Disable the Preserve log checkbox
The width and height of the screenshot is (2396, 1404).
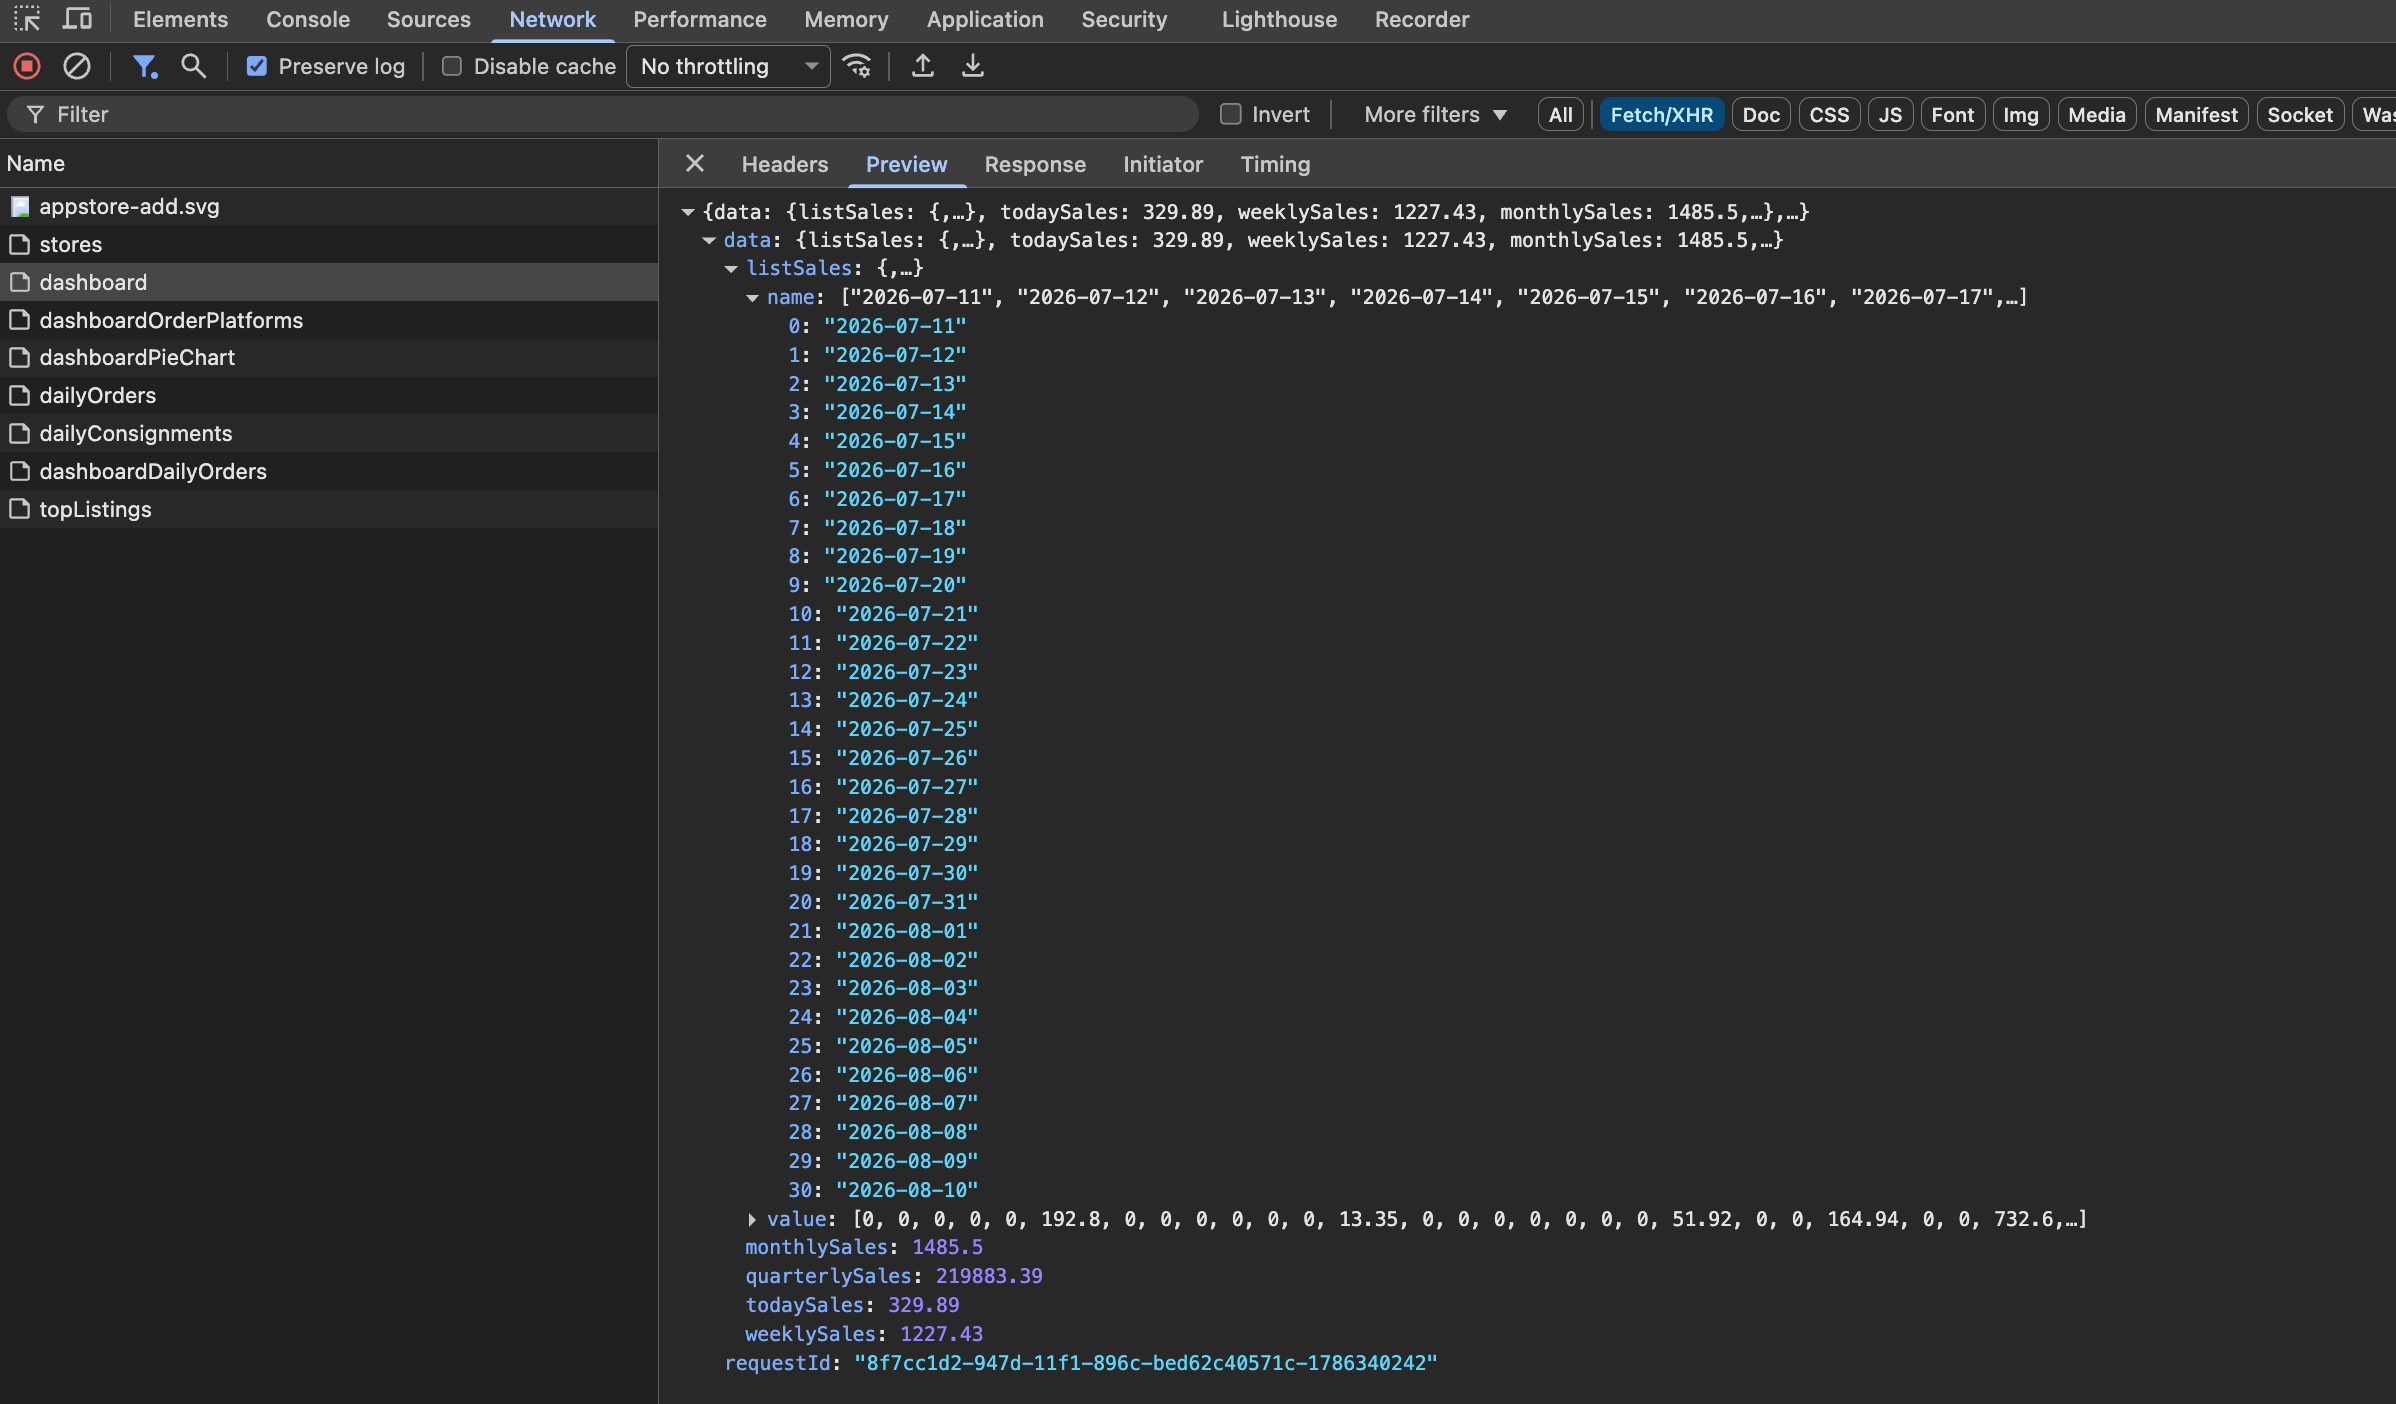click(x=257, y=66)
